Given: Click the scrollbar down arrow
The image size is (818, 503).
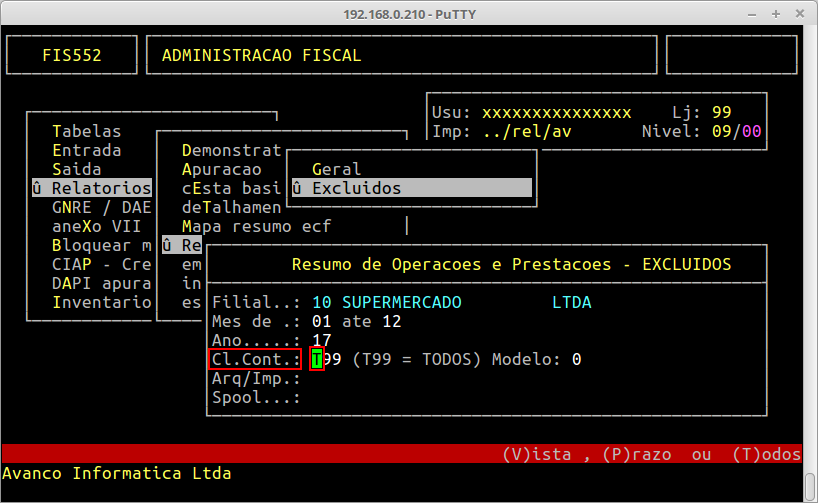Looking at the screenshot, I should pyautogui.click(x=809, y=493).
